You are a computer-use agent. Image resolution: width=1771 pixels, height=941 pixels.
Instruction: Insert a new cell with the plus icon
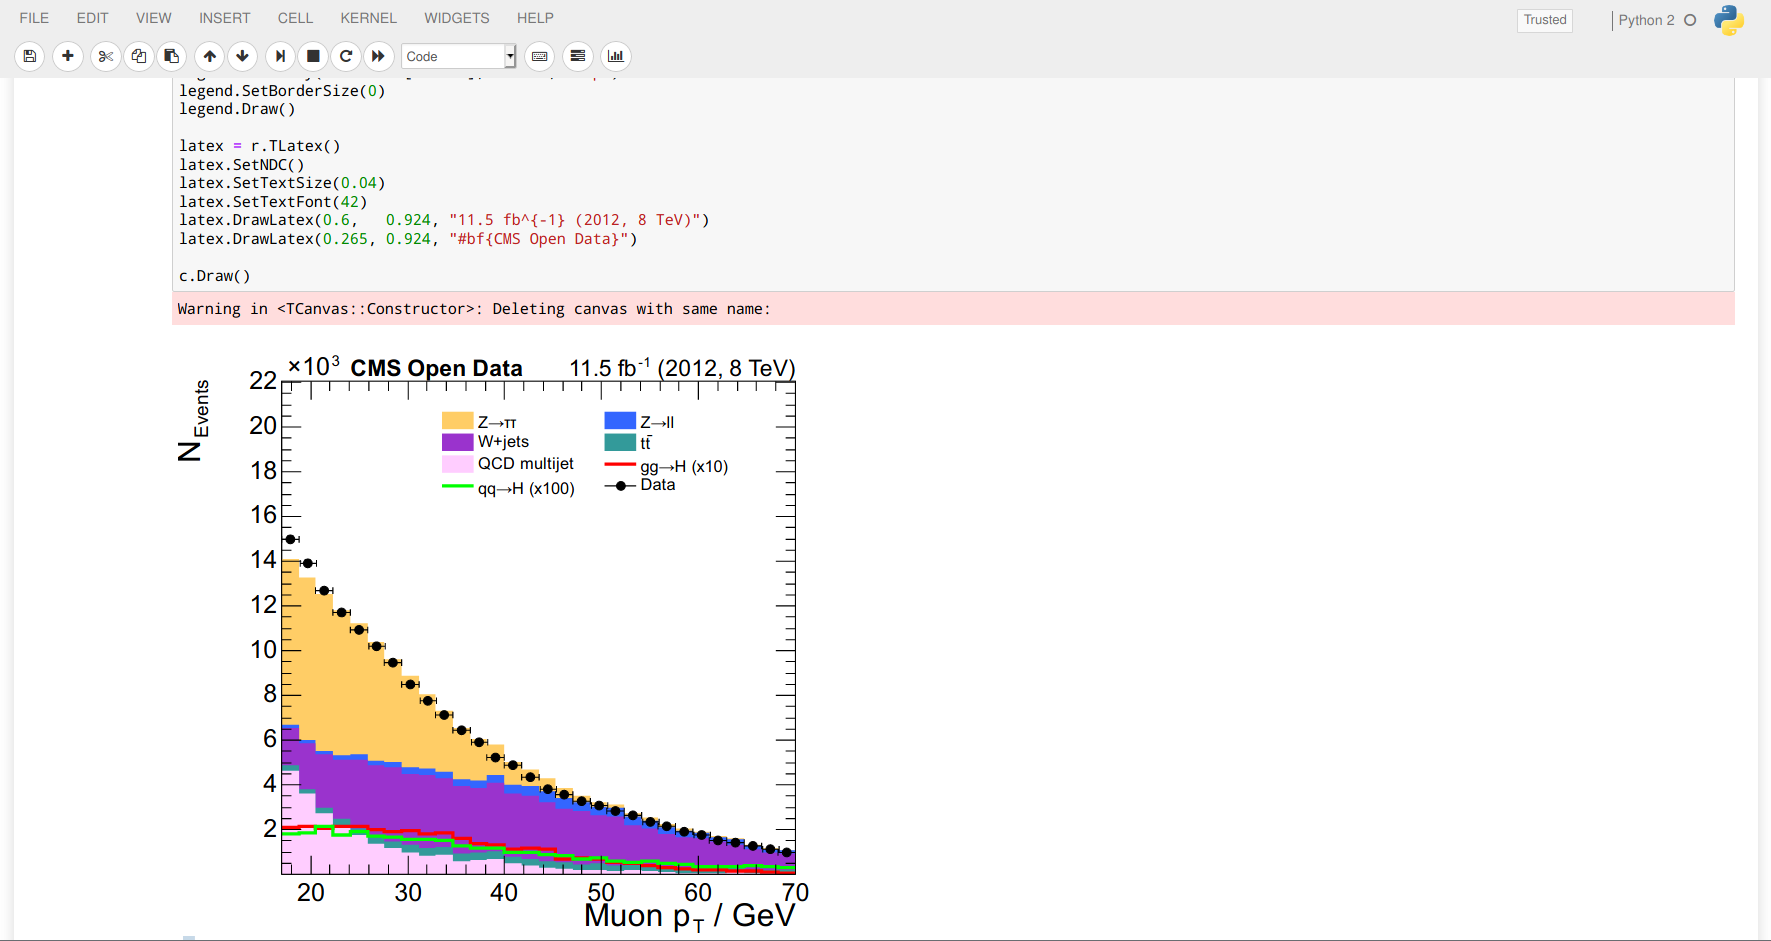click(67, 56)
